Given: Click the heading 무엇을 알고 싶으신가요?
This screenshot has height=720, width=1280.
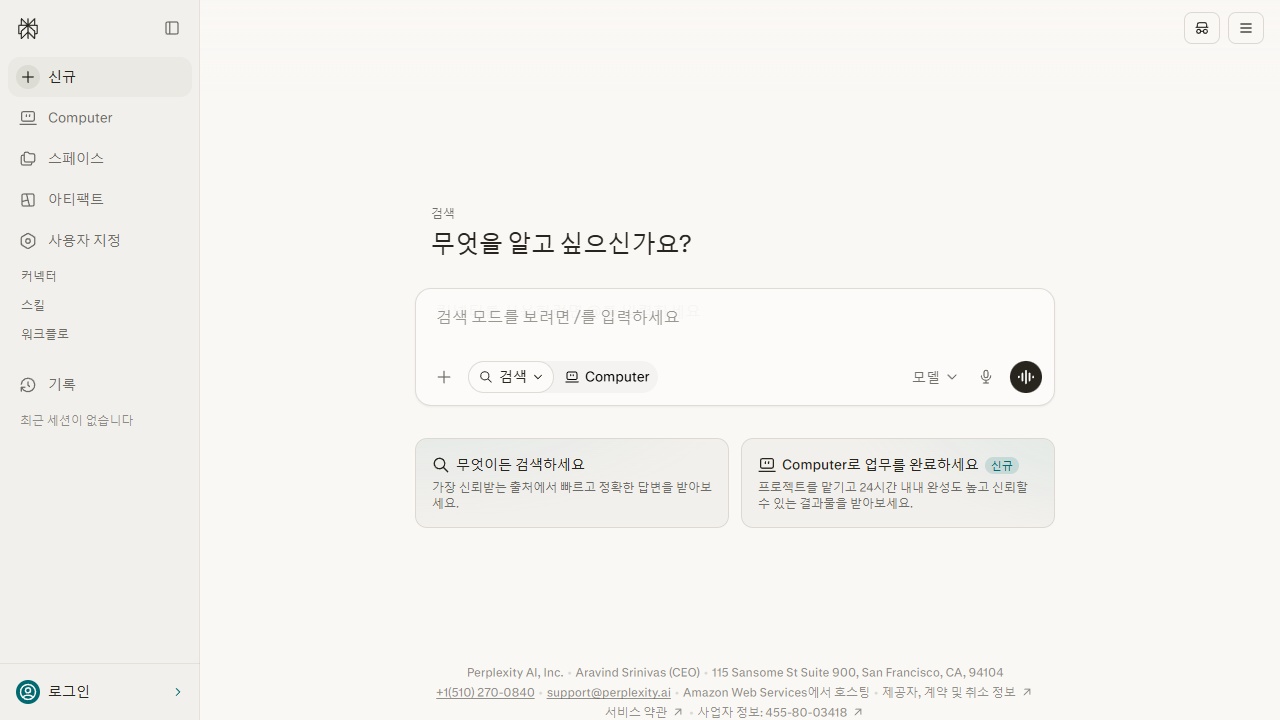Looking at the screenshot, I should [x=561, y=243].
